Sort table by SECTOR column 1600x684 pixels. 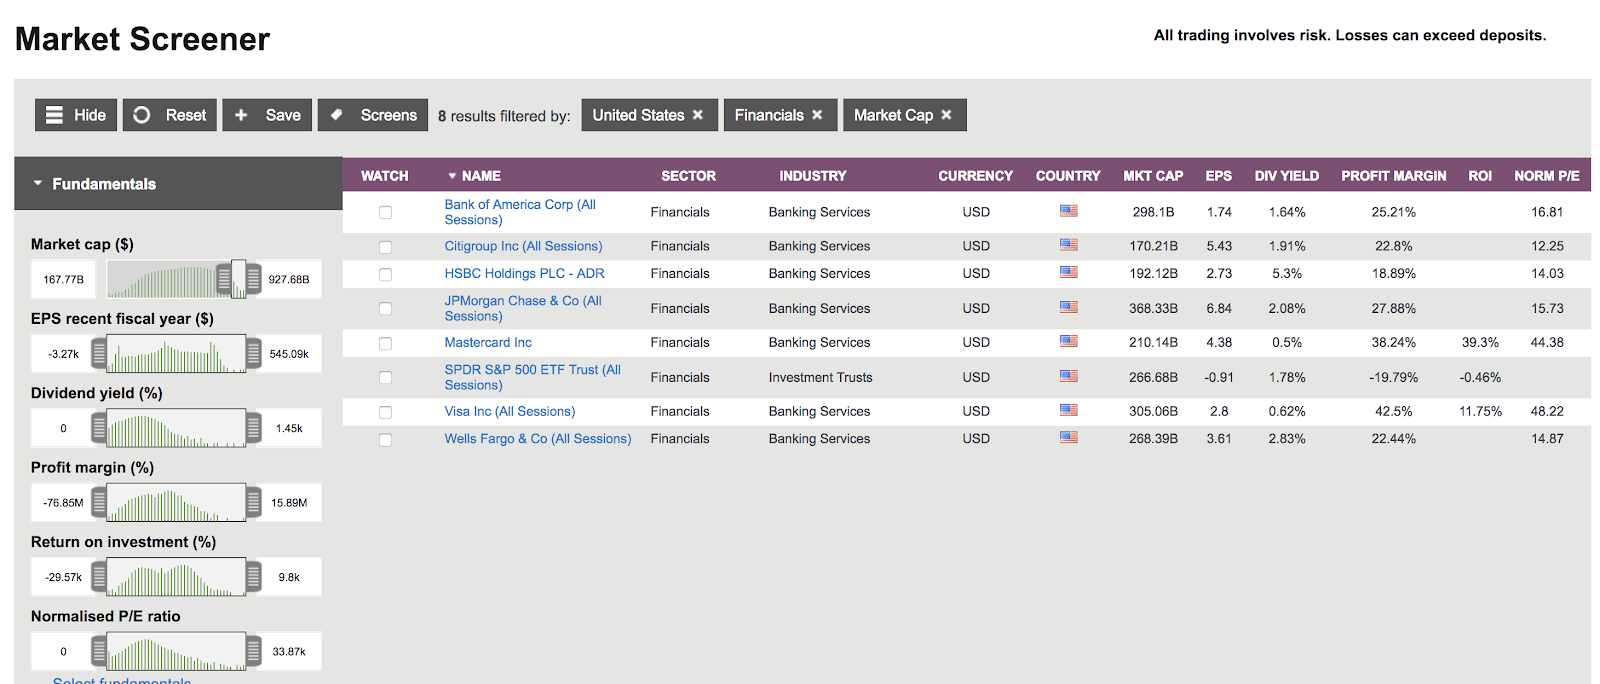coord(688,176)
